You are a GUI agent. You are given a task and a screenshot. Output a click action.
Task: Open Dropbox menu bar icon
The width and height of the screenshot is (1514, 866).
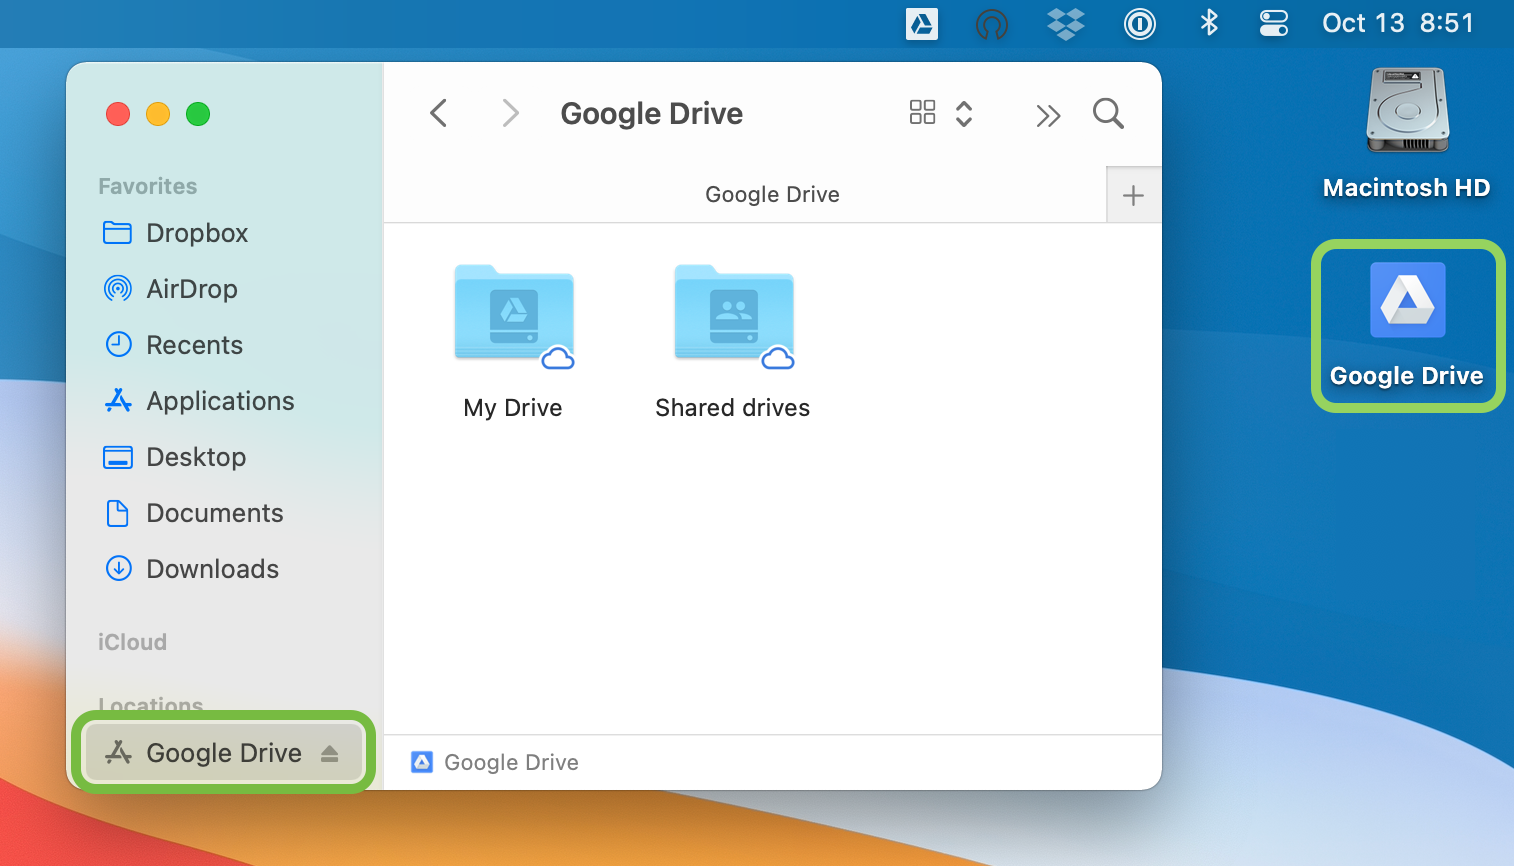point(1066,23)
